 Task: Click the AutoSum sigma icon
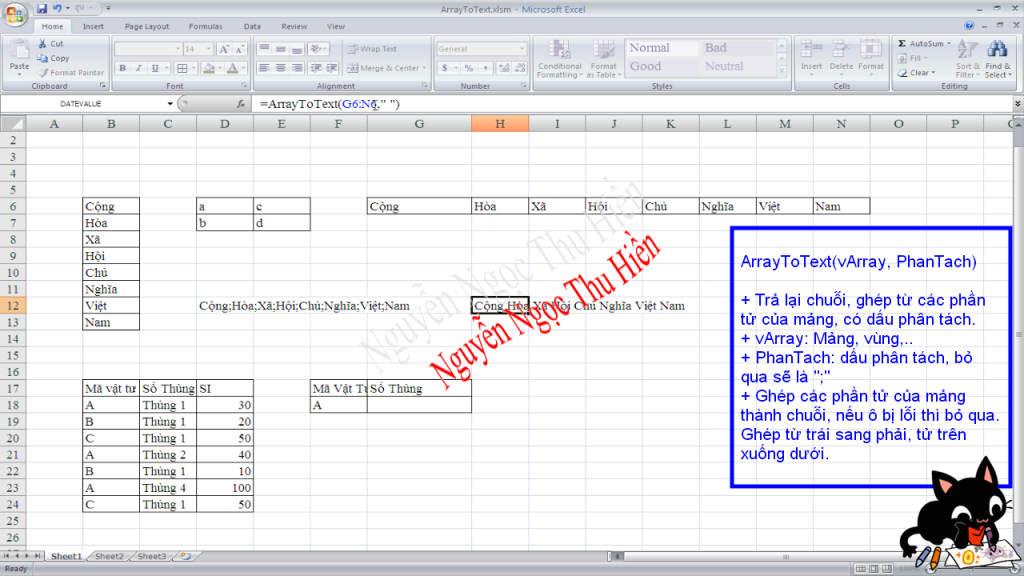902,44
